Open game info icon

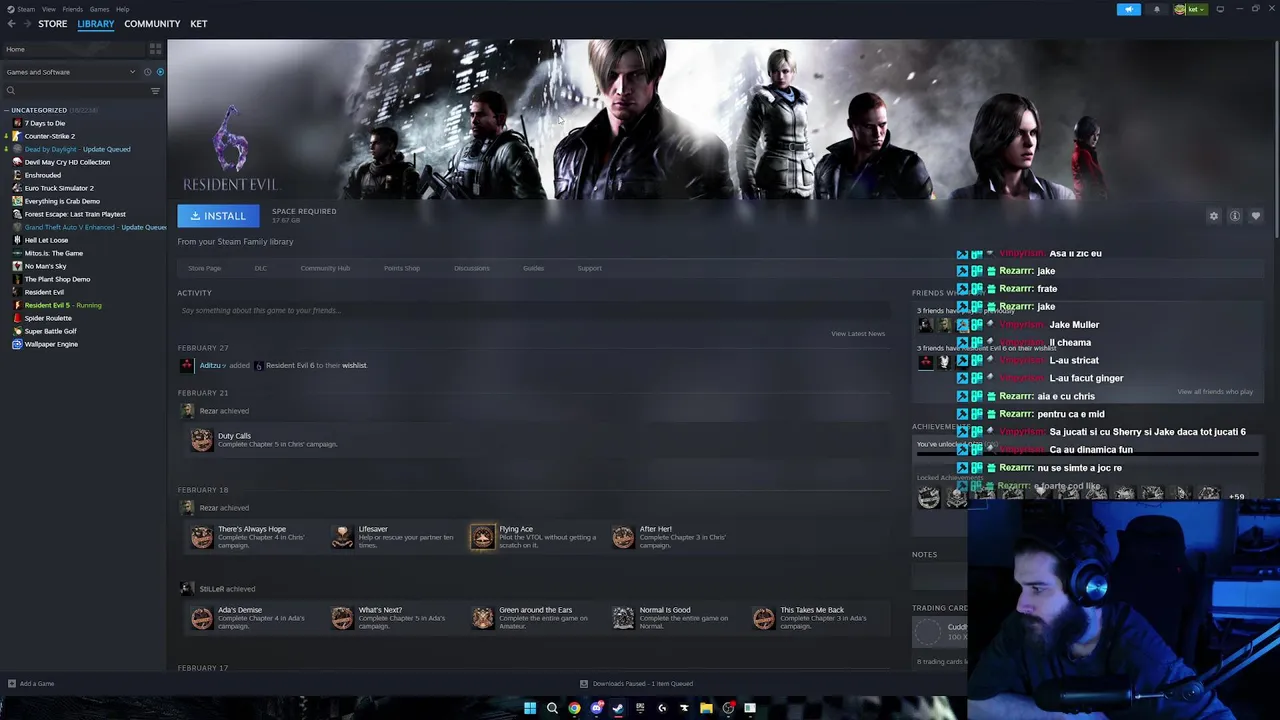[x=1235, y=216]
